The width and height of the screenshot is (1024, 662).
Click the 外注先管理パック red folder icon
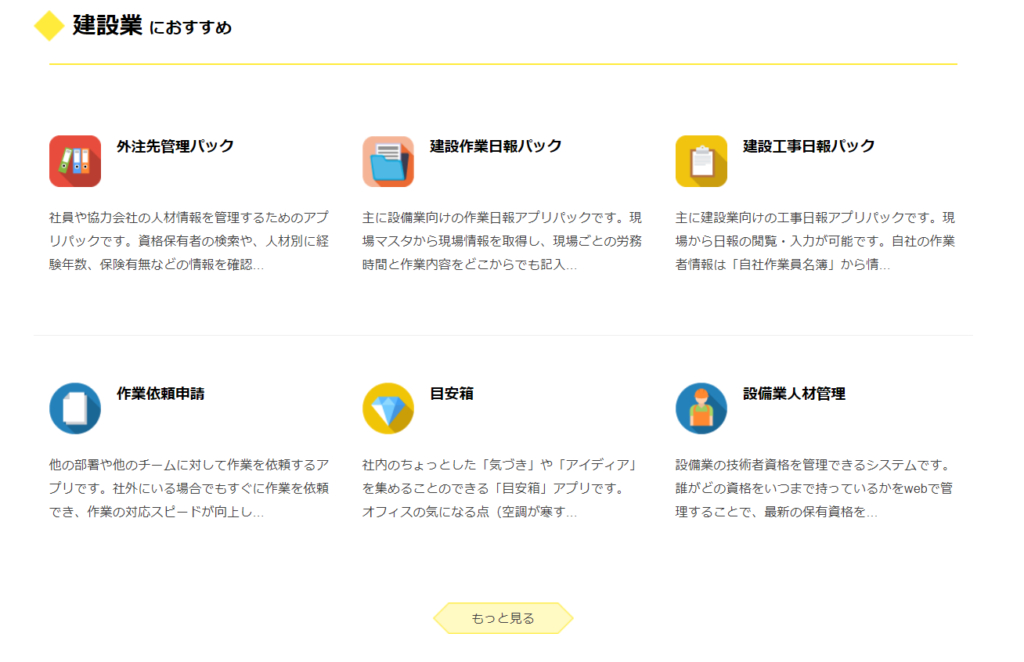coord(75,161)
